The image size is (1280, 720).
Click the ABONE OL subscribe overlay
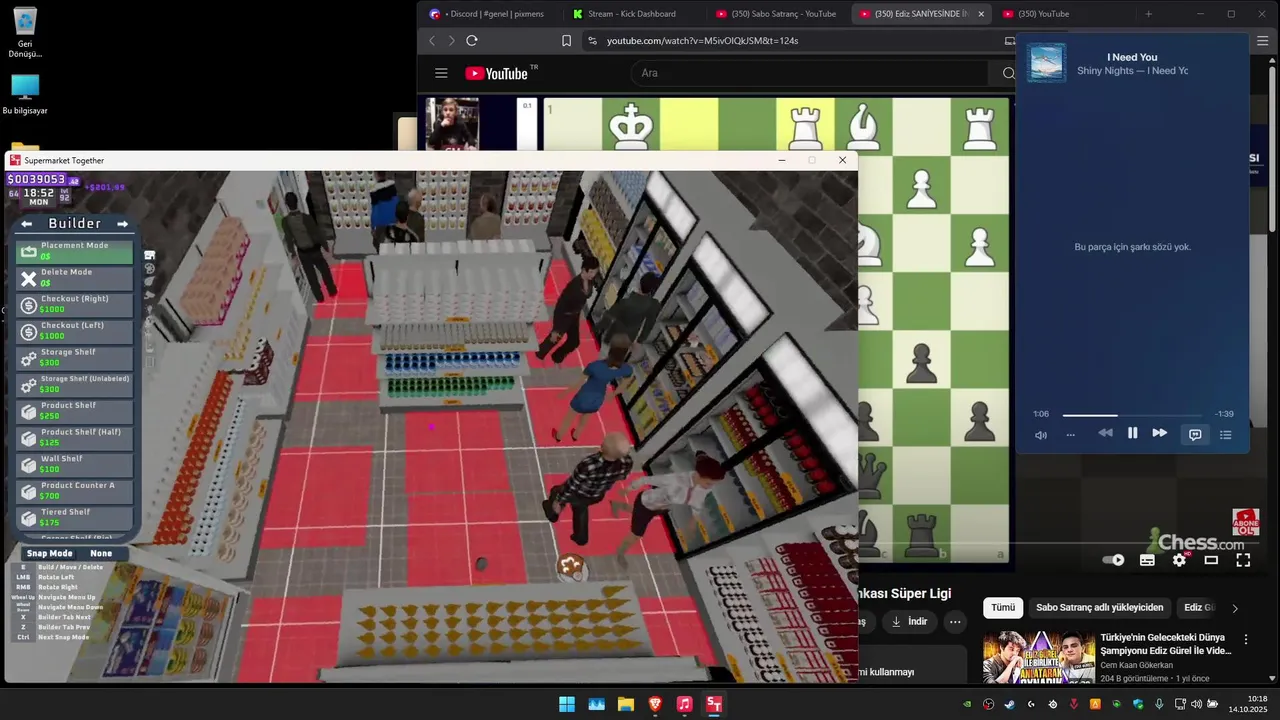(1245, 522)
